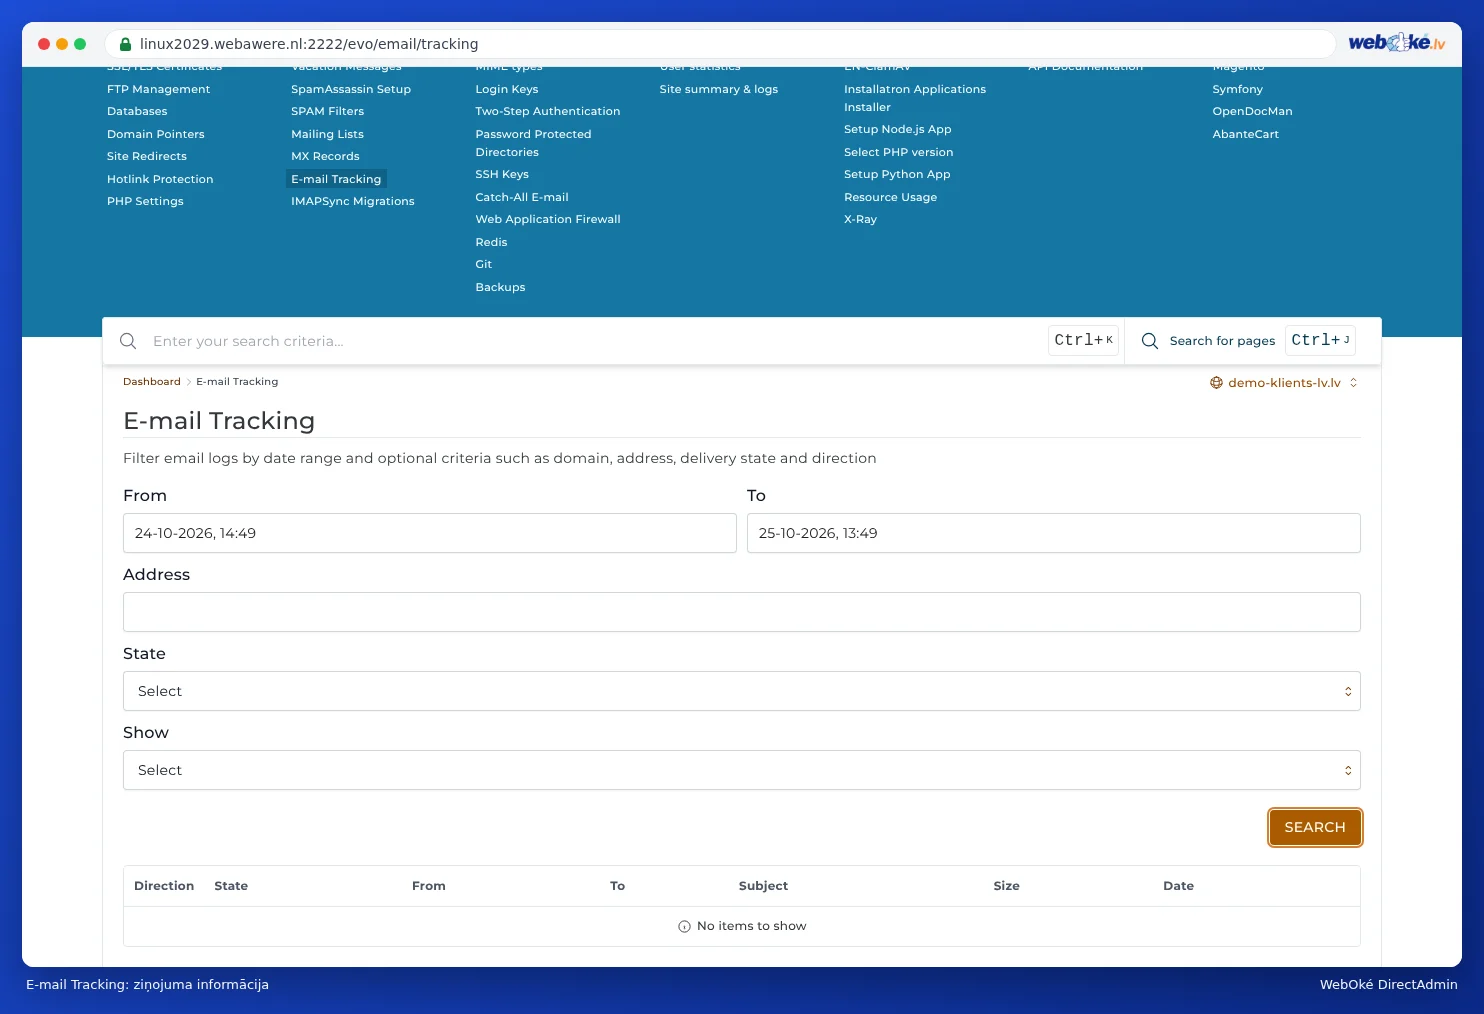The height and width of the screenshot is (1014, 1484).
Task: Click the WebOke logo in the top bar
Action: [x=1396, y=43]
